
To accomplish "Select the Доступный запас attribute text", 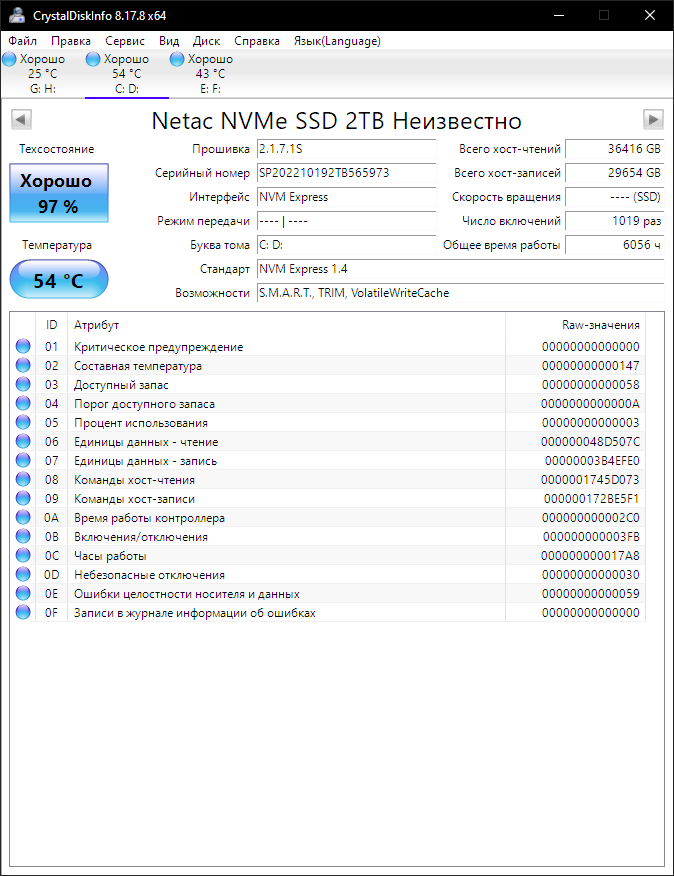I will point(121,385).
